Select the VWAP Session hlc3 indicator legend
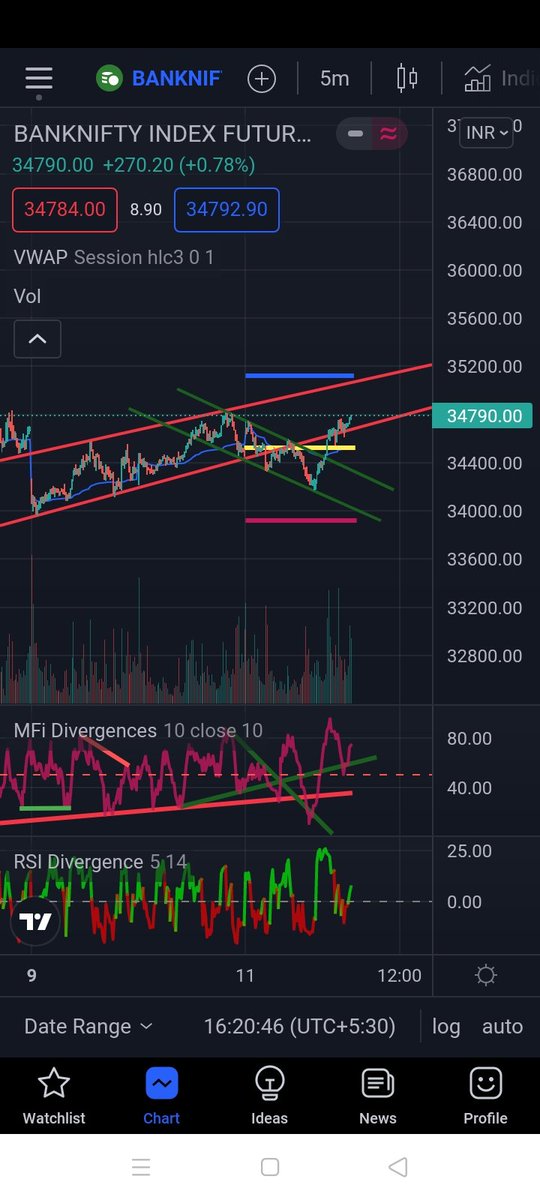540x1200 pixels. 114,257
